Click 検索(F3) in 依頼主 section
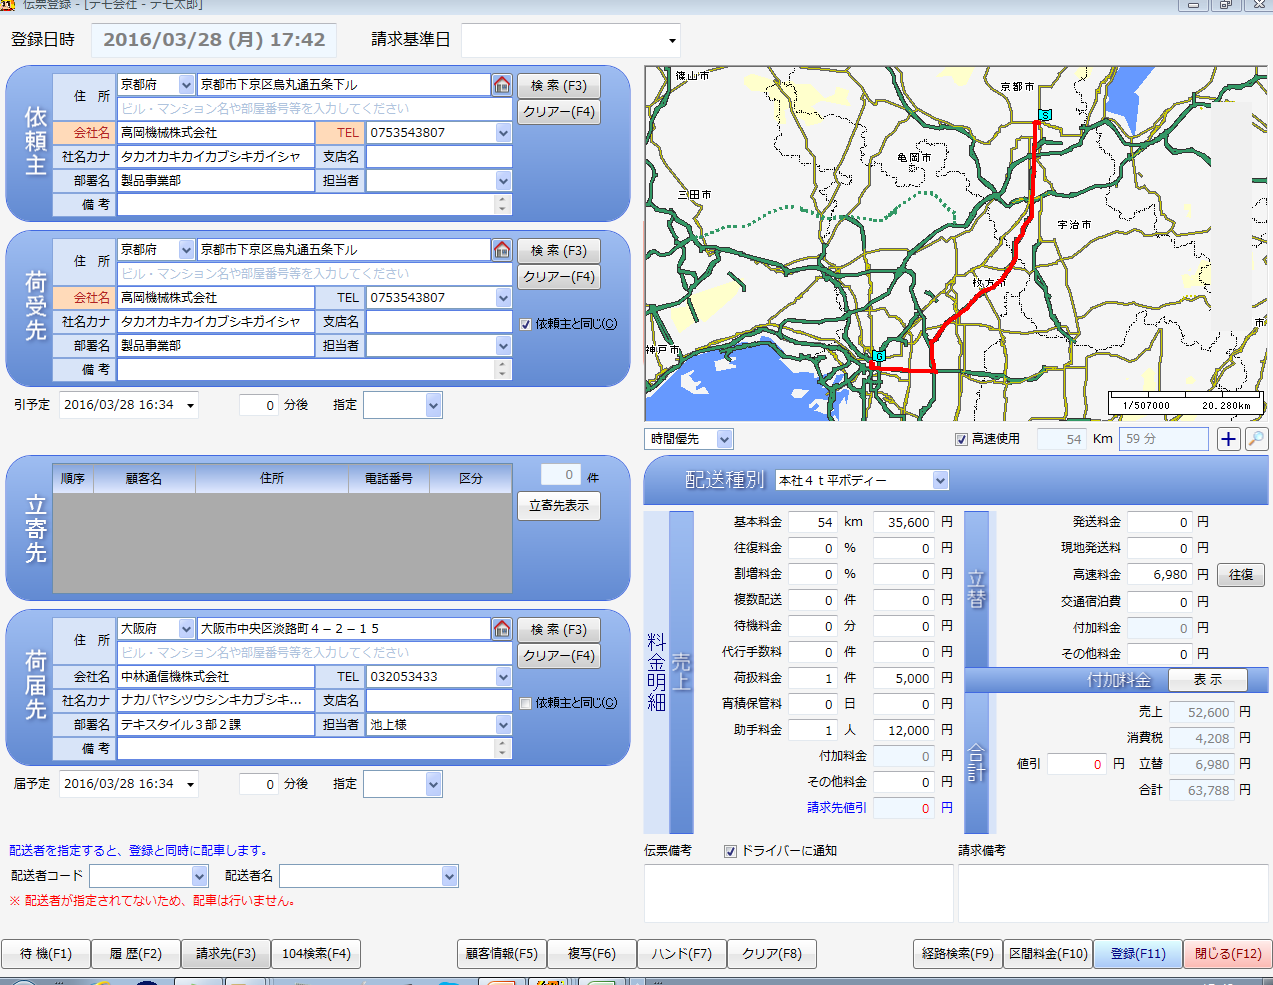This screenshot has width=1273, height=985. 558,86
